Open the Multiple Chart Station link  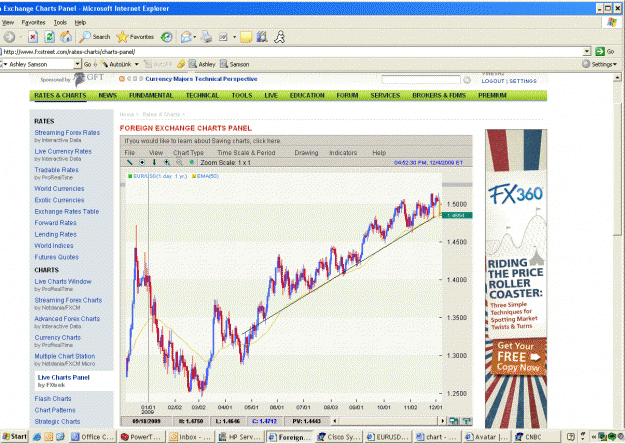pos(65,356)
